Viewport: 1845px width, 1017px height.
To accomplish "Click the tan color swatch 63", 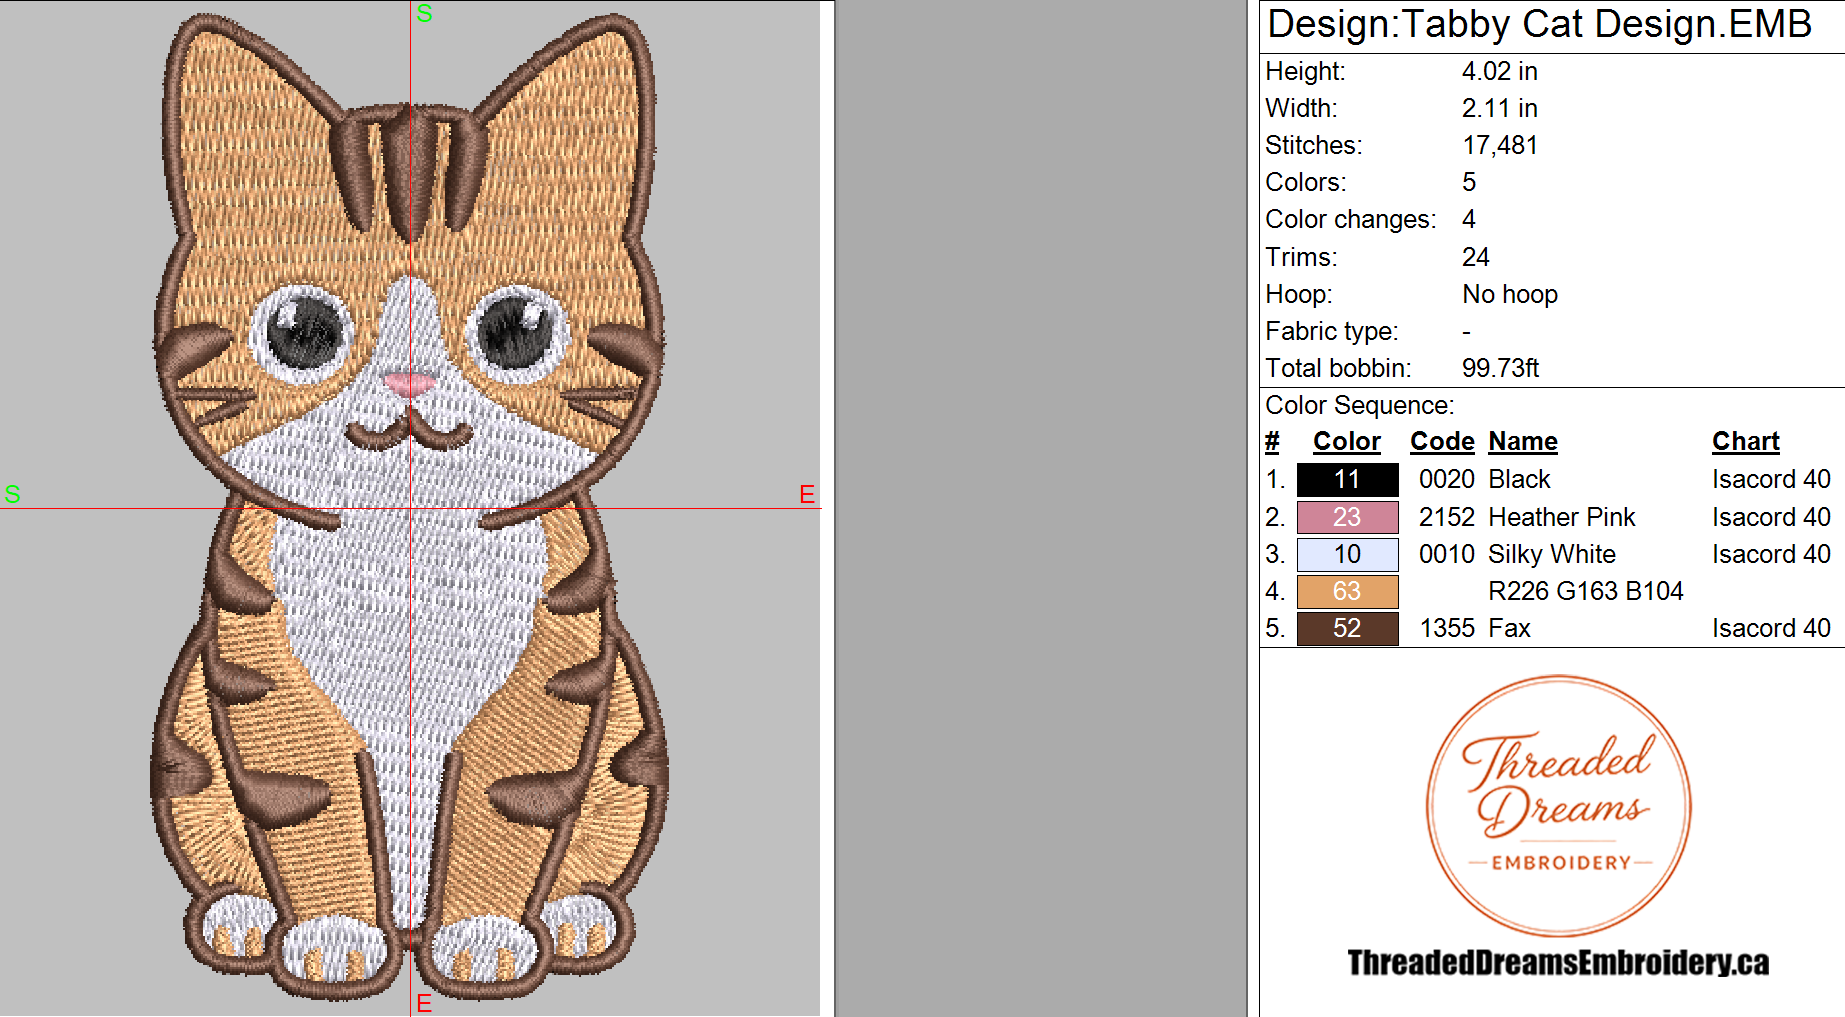I will 1347,591.
